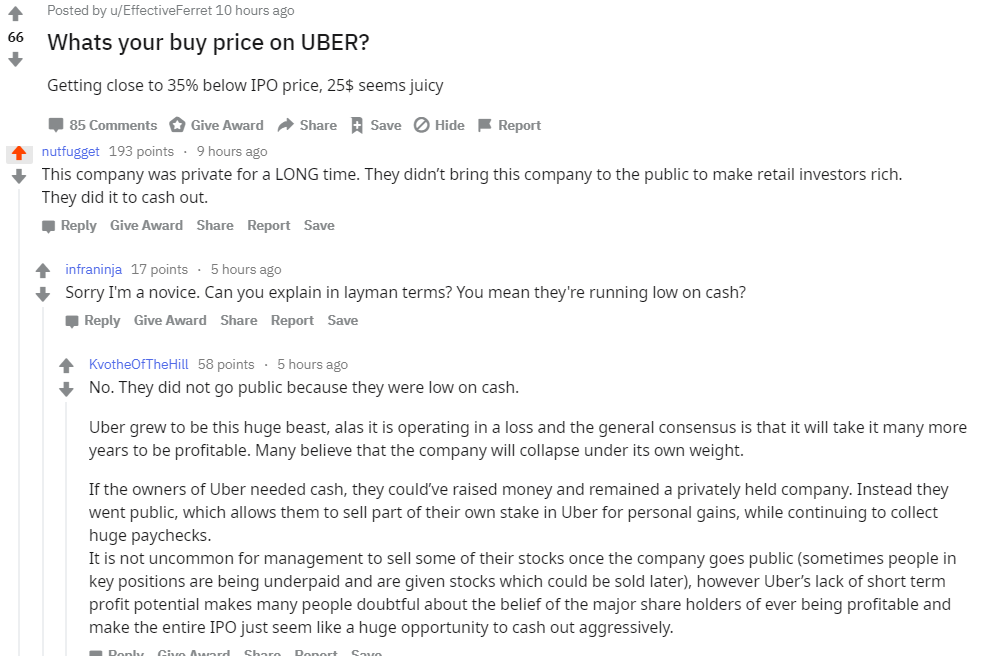Upvote the post titled Whats your buy price on UBER
Screen dimensions: 989x656
pyautogui.click(x=15, y=14)
